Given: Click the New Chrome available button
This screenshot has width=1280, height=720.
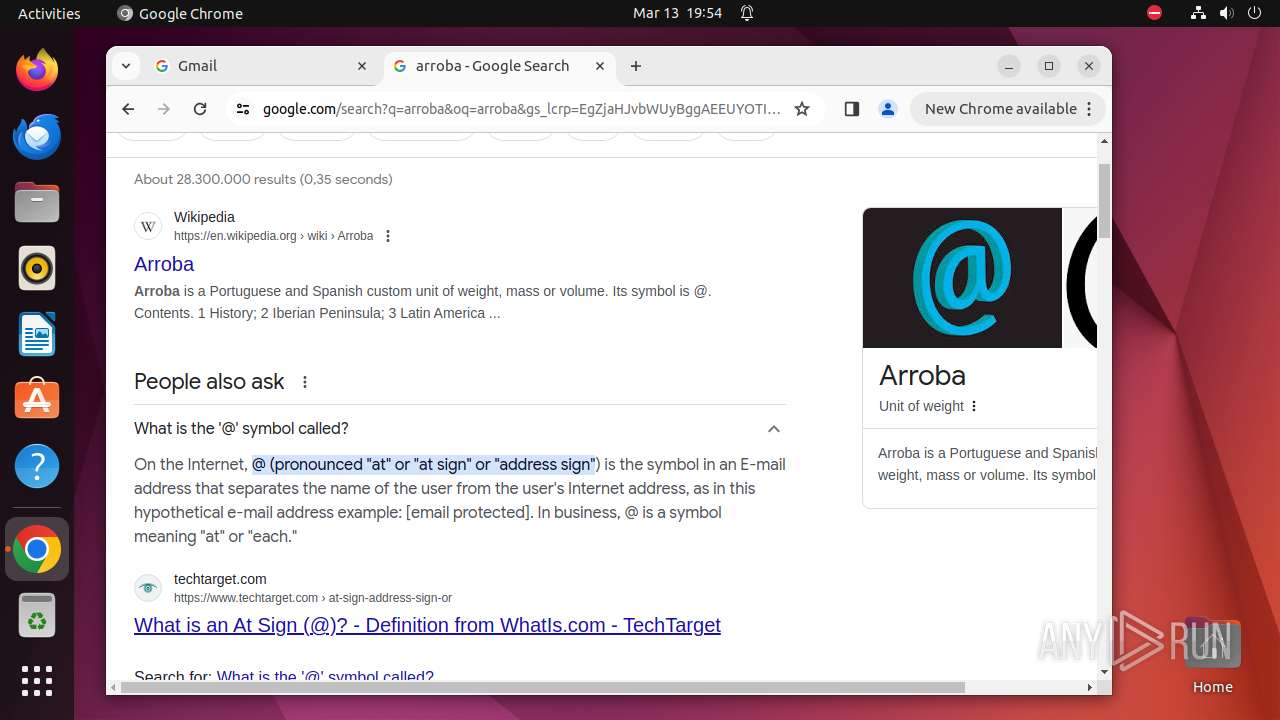Looking at the screenshot, I should point(1007,109).
